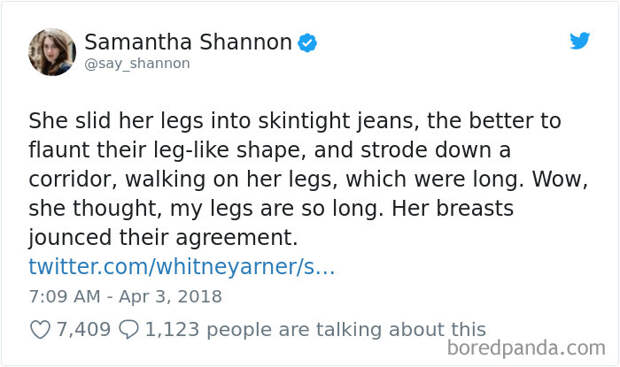
Task: Click the Twitter bird logo
Action: [580, 41]
